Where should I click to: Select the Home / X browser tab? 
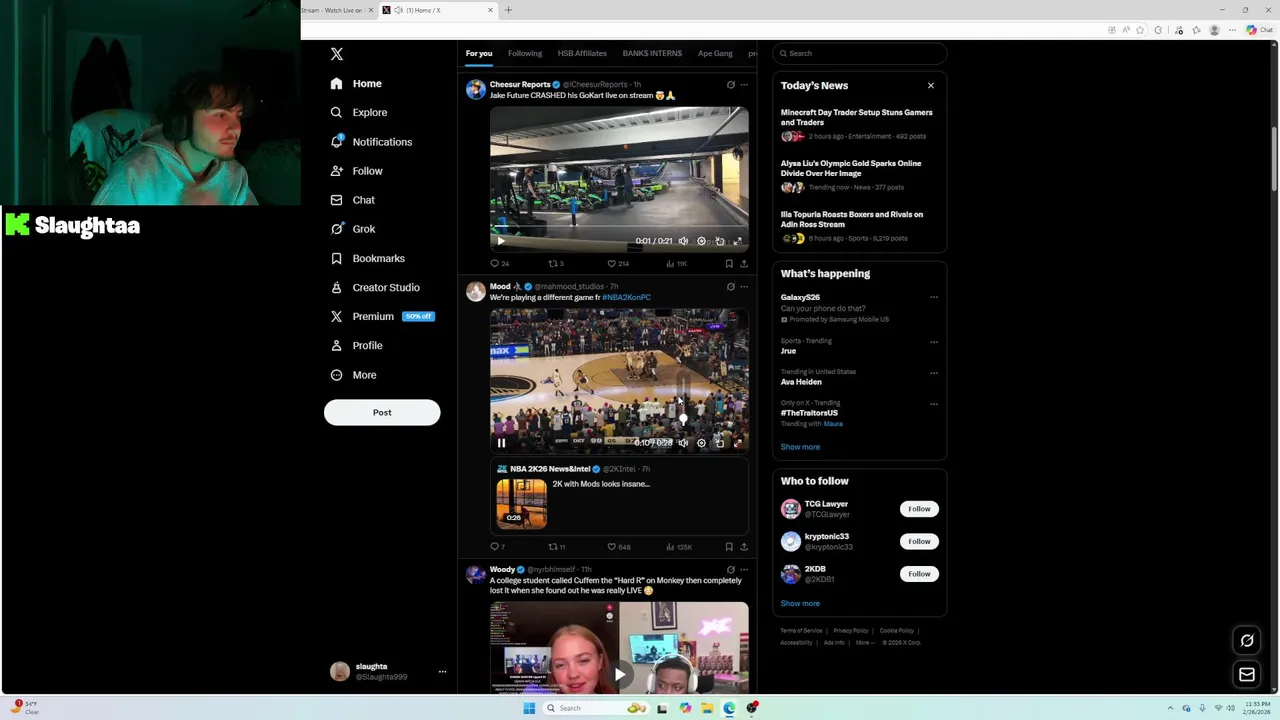(x=439, y=10)
